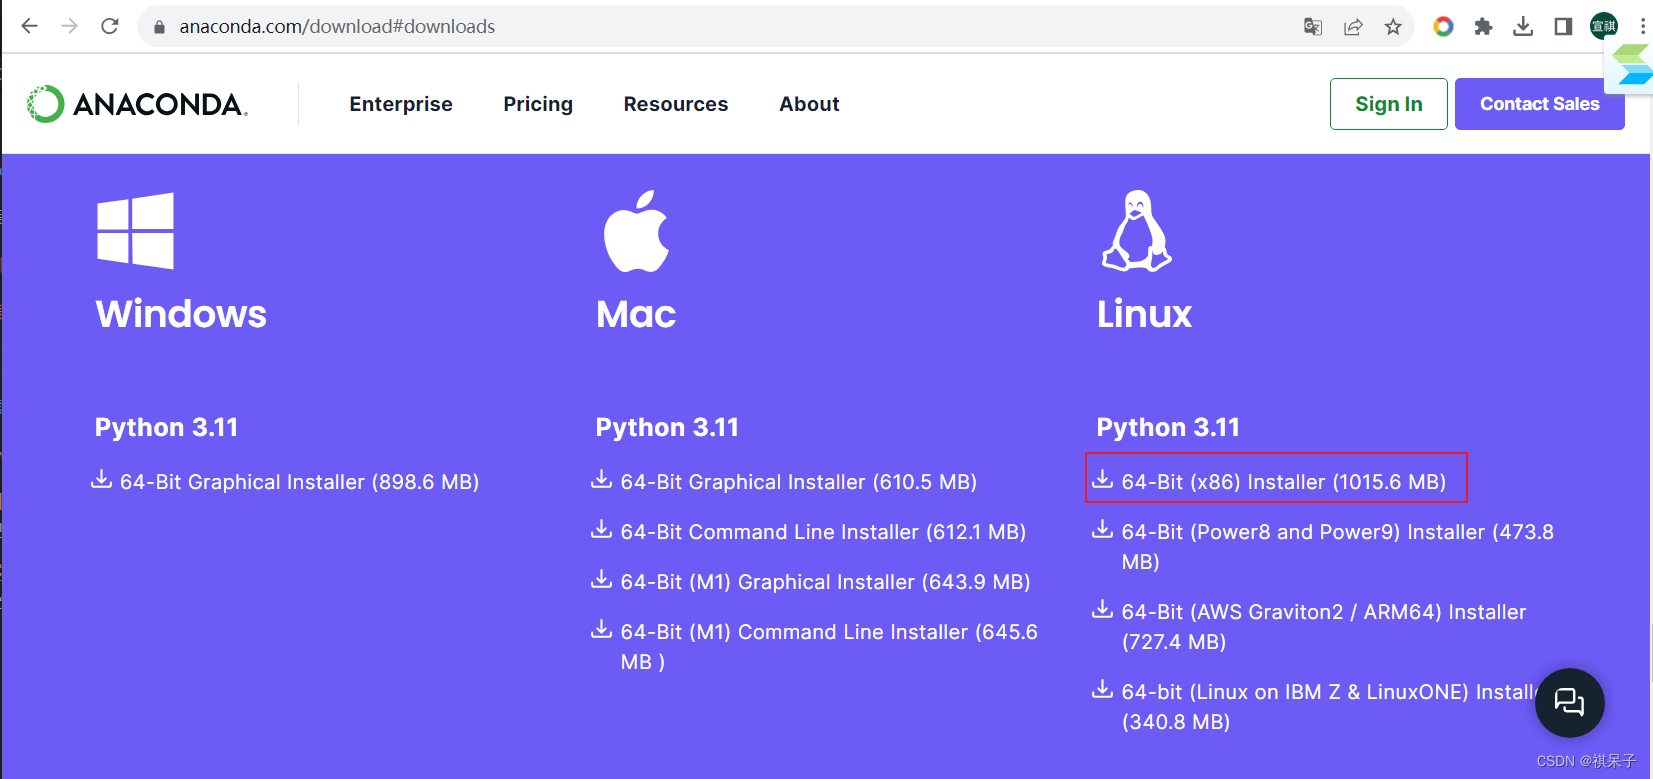Click the lock icon in the address bar
Image resolution: width=1653 pixels, height=779 pixels.
159,27
